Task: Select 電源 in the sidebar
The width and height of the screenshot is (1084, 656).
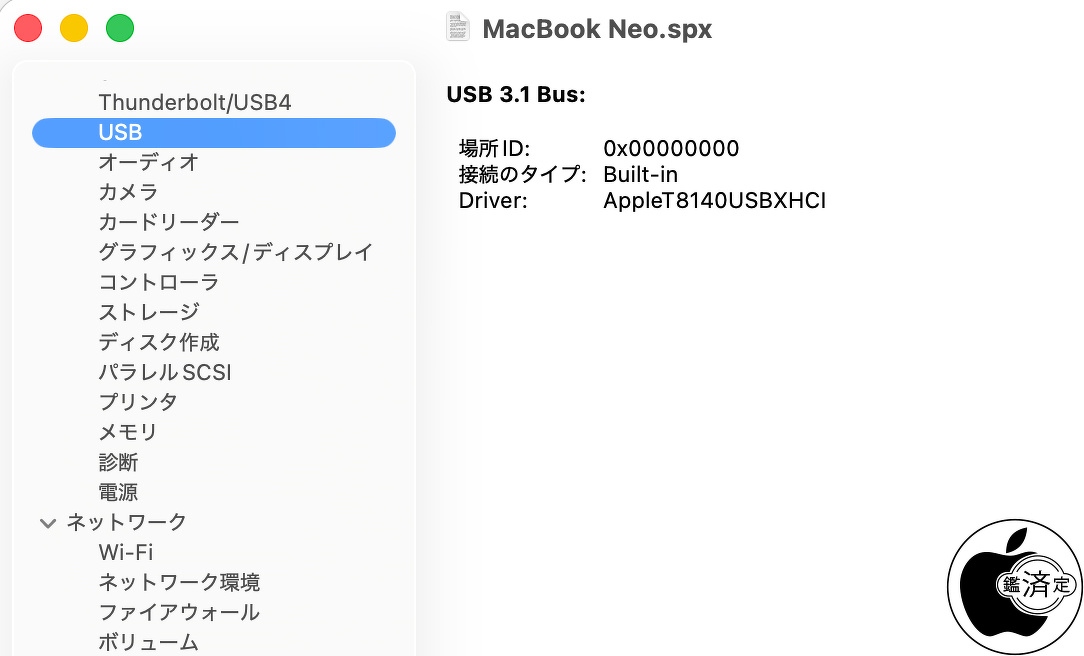Action: pyautogui.click(x=118, y=492)
